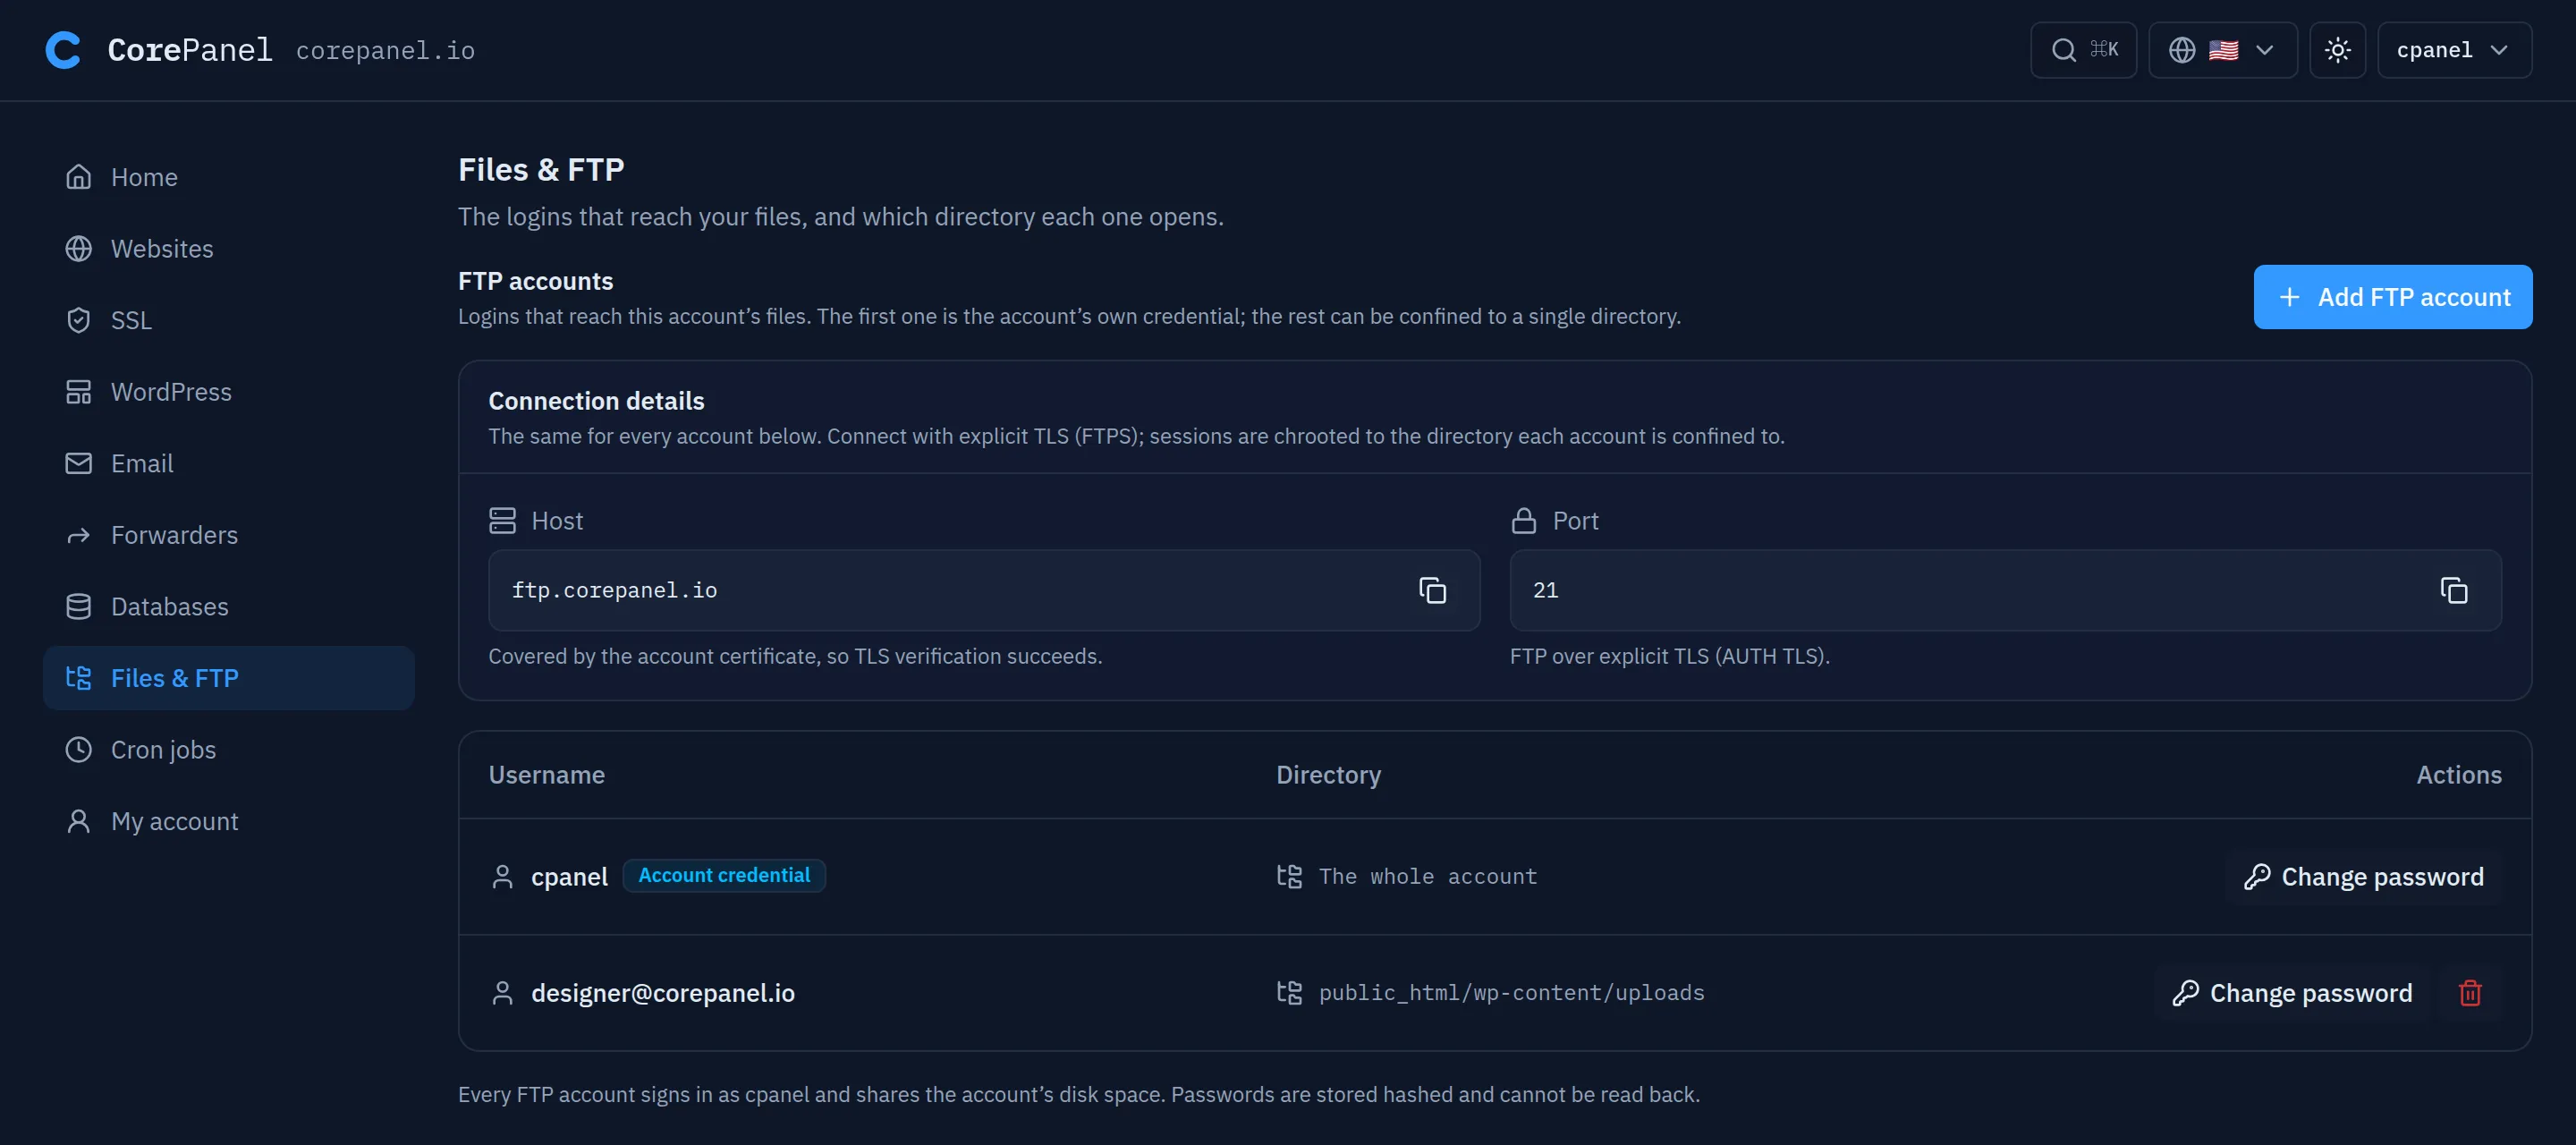2576x1145 pixels.
Task: Click the Directory column header
Action: pyautogui.click(x=1328, y=775)
